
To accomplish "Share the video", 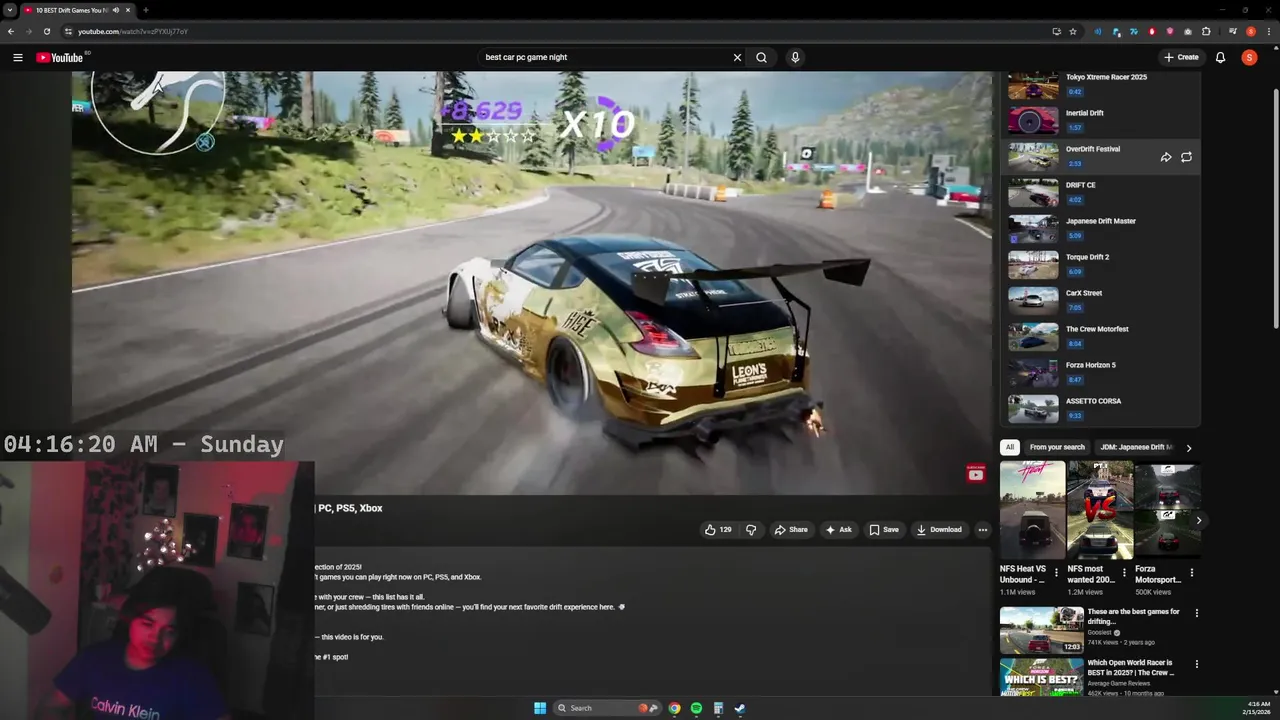I will [x=791, y=530].
